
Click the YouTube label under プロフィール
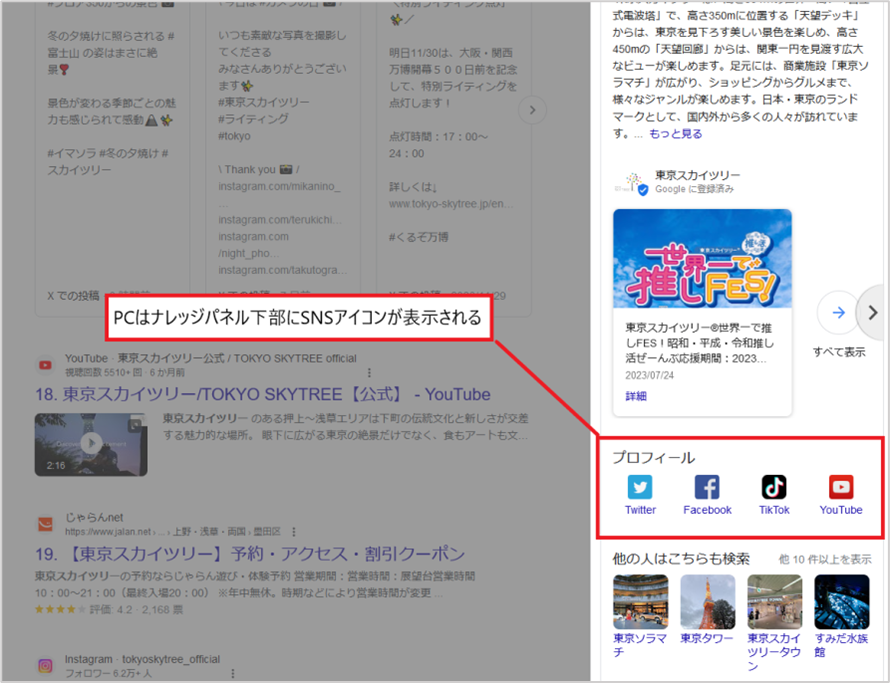click(x=841, y=510)
